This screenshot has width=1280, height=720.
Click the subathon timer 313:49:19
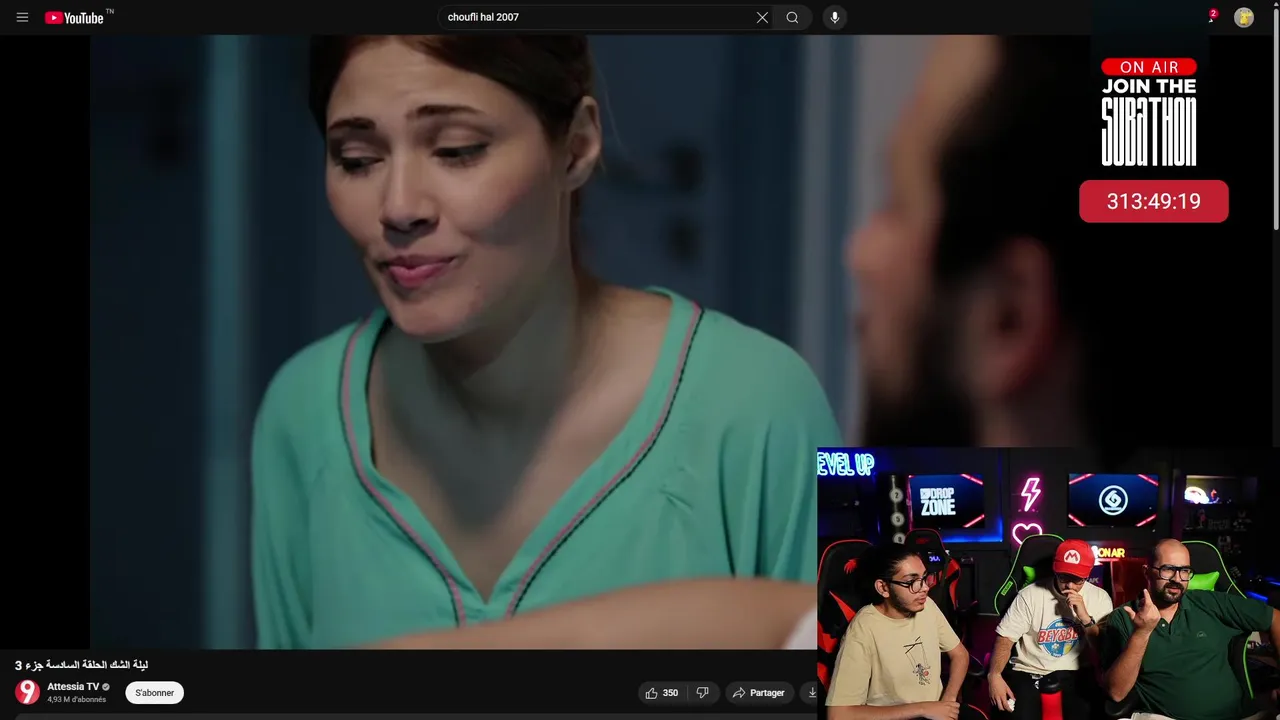[1153, 202]
